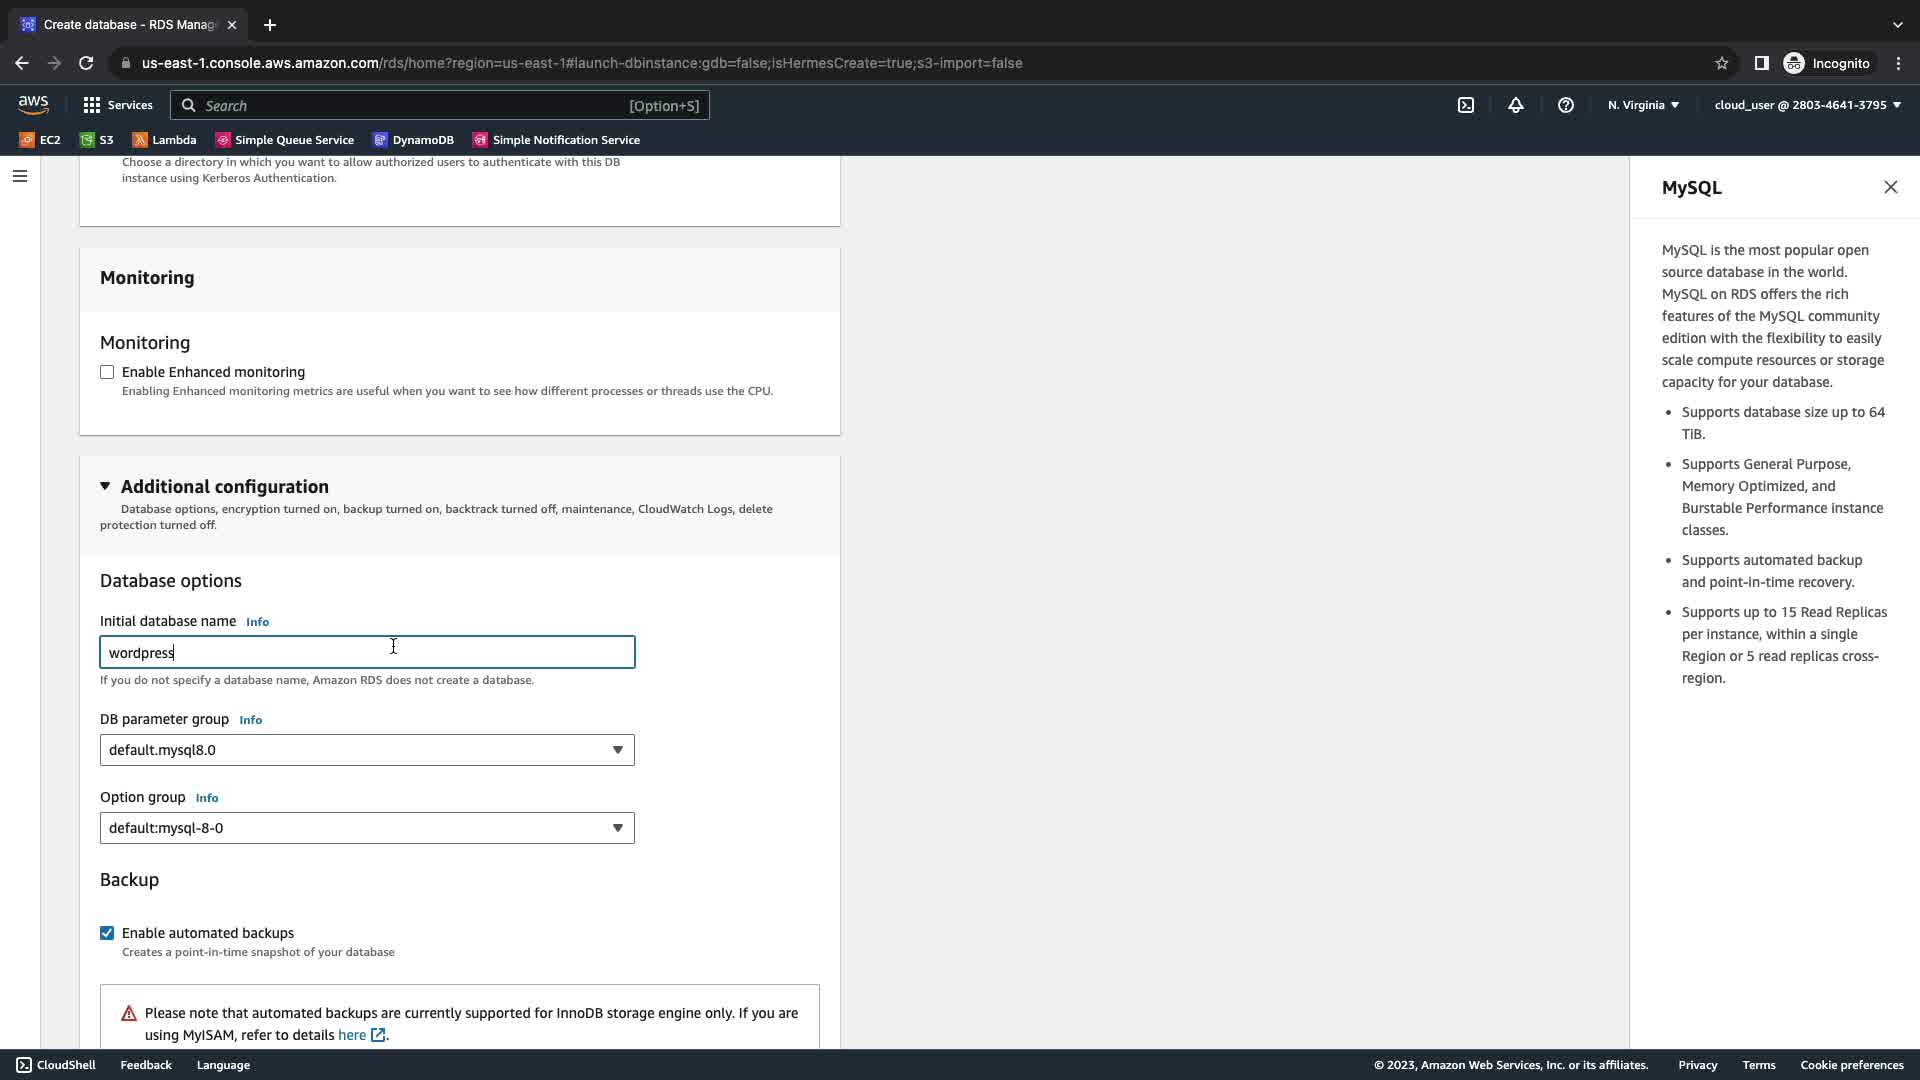This screenshot has width=1920, height=1080.
Task: Open the Option group dropdown
Action: 367,828
